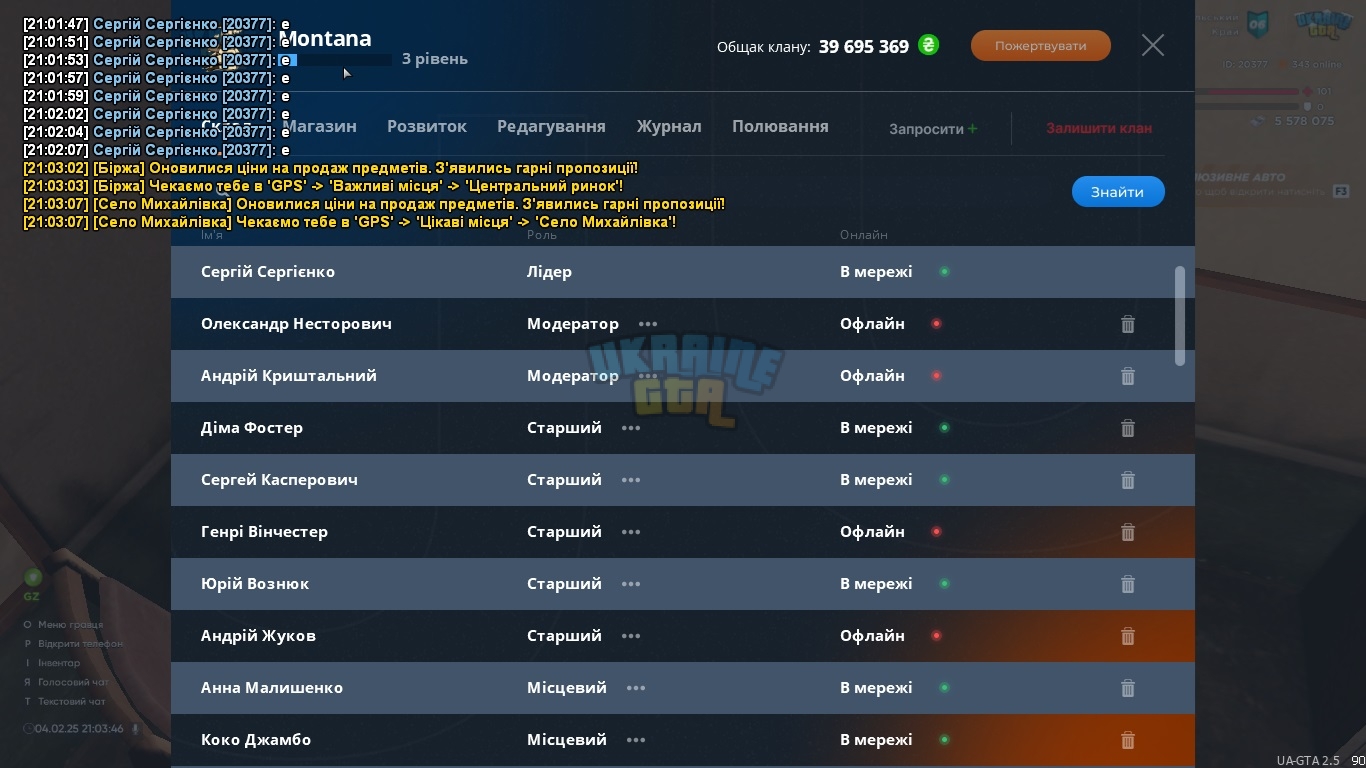
Task: Open the Розвиток tab
Action: pyautogui.click(x=427, y=126)
